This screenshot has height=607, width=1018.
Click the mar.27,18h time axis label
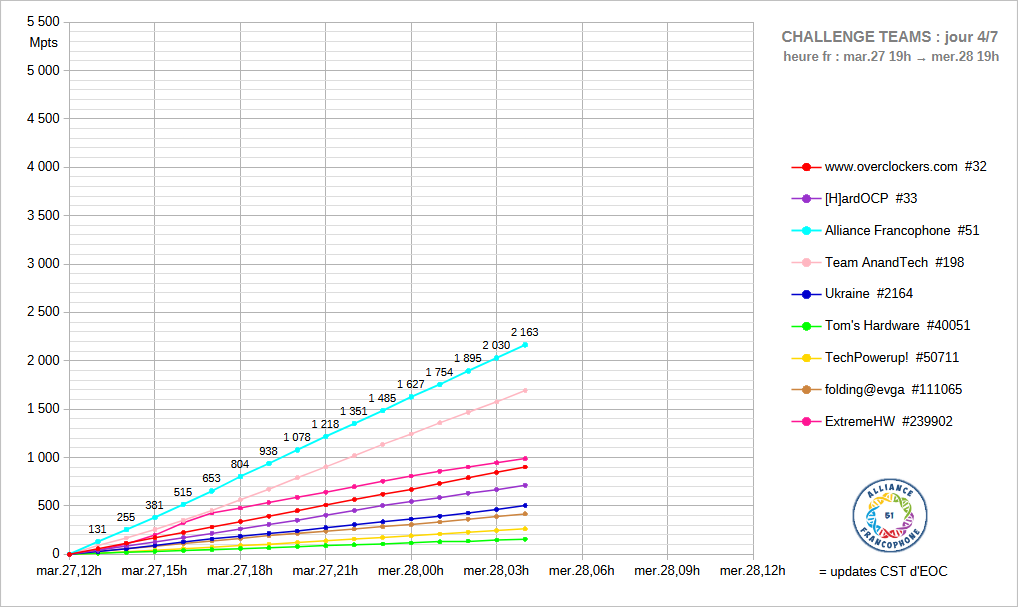pos(239,572)
